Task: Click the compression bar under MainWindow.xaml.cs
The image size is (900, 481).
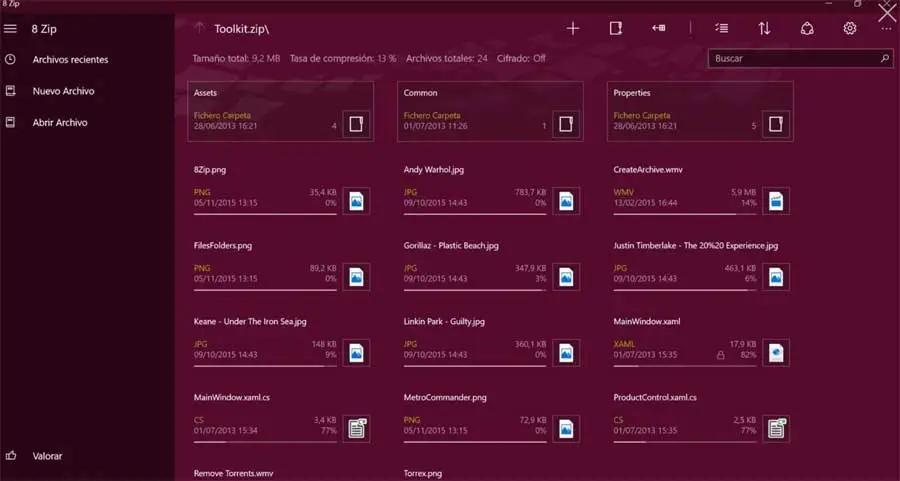Action: [x=265, y=442]
